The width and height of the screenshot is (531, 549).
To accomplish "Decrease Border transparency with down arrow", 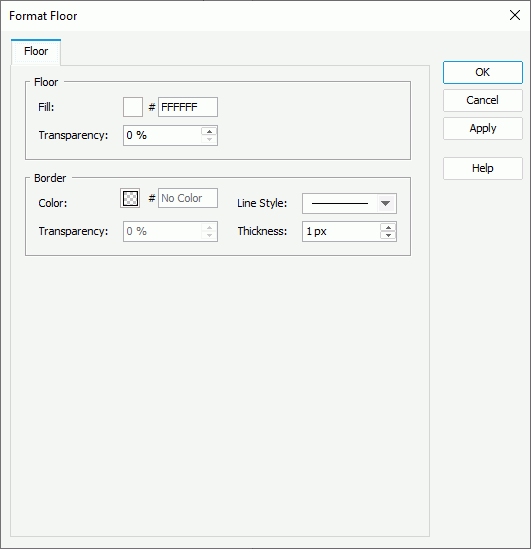I will coord(209,235).
